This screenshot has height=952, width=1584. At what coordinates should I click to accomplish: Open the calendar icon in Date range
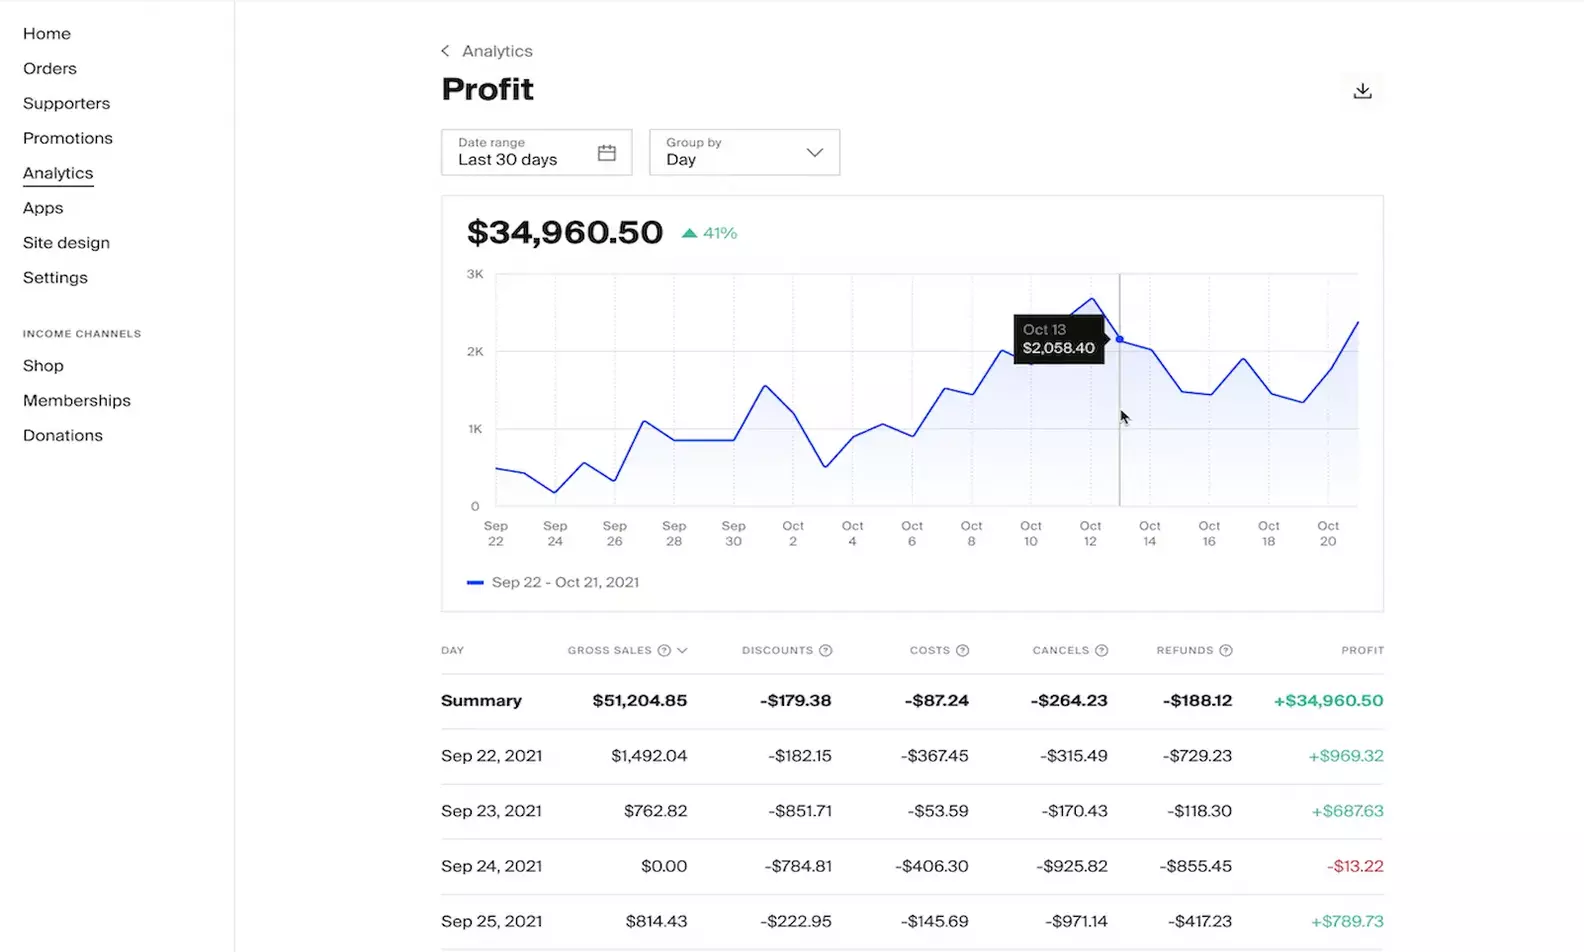606,152
